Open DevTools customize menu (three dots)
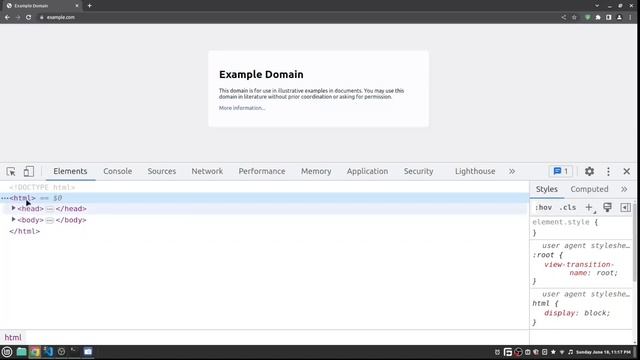 pyautogui.click(x=608, y=171)
